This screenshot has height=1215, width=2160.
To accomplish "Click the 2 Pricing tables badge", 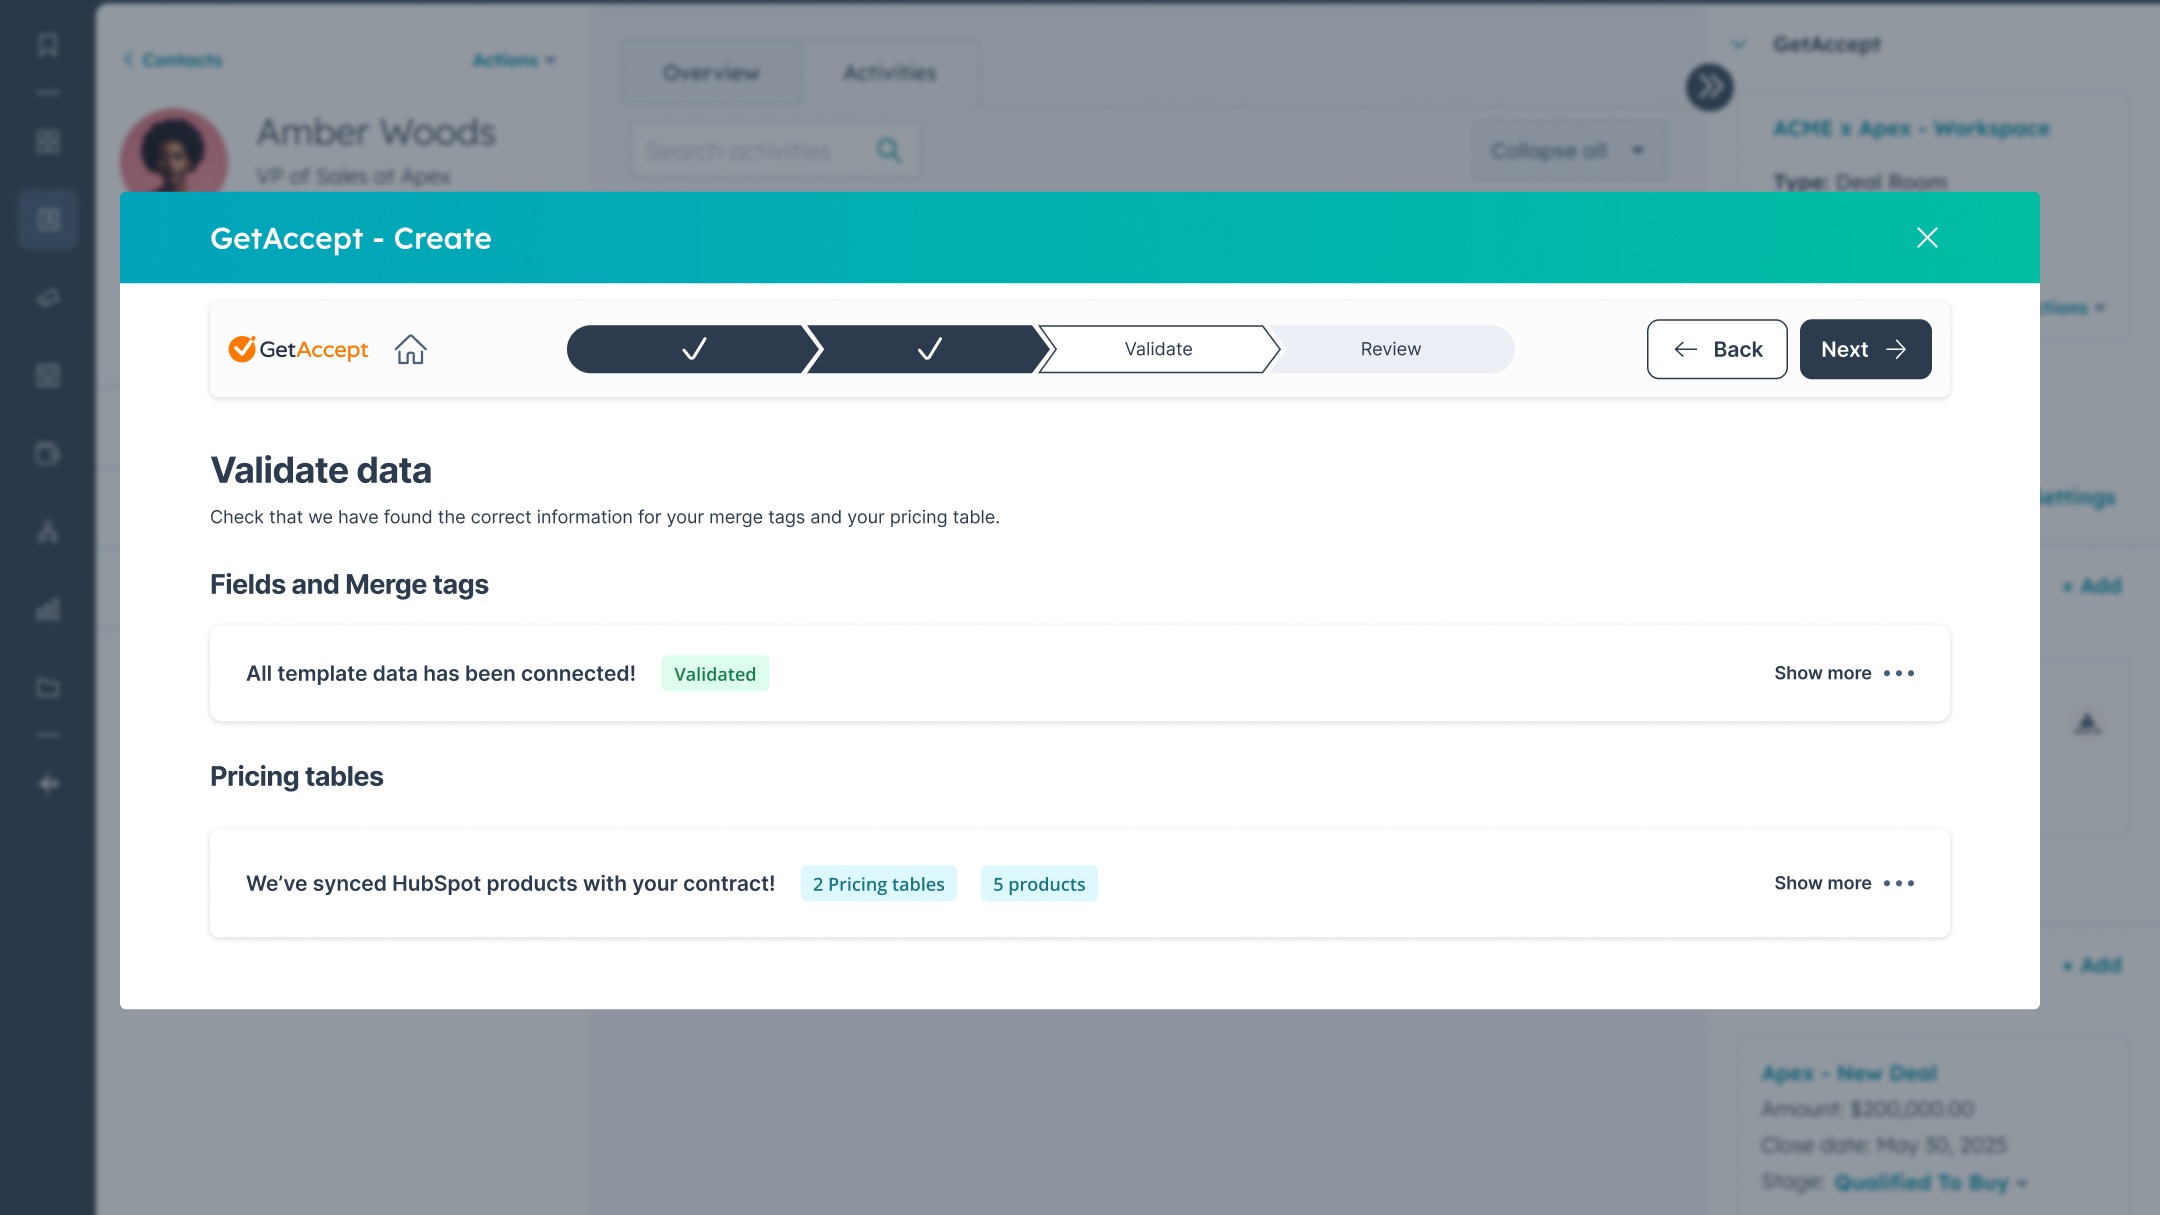I will click(x=878, y=884).
